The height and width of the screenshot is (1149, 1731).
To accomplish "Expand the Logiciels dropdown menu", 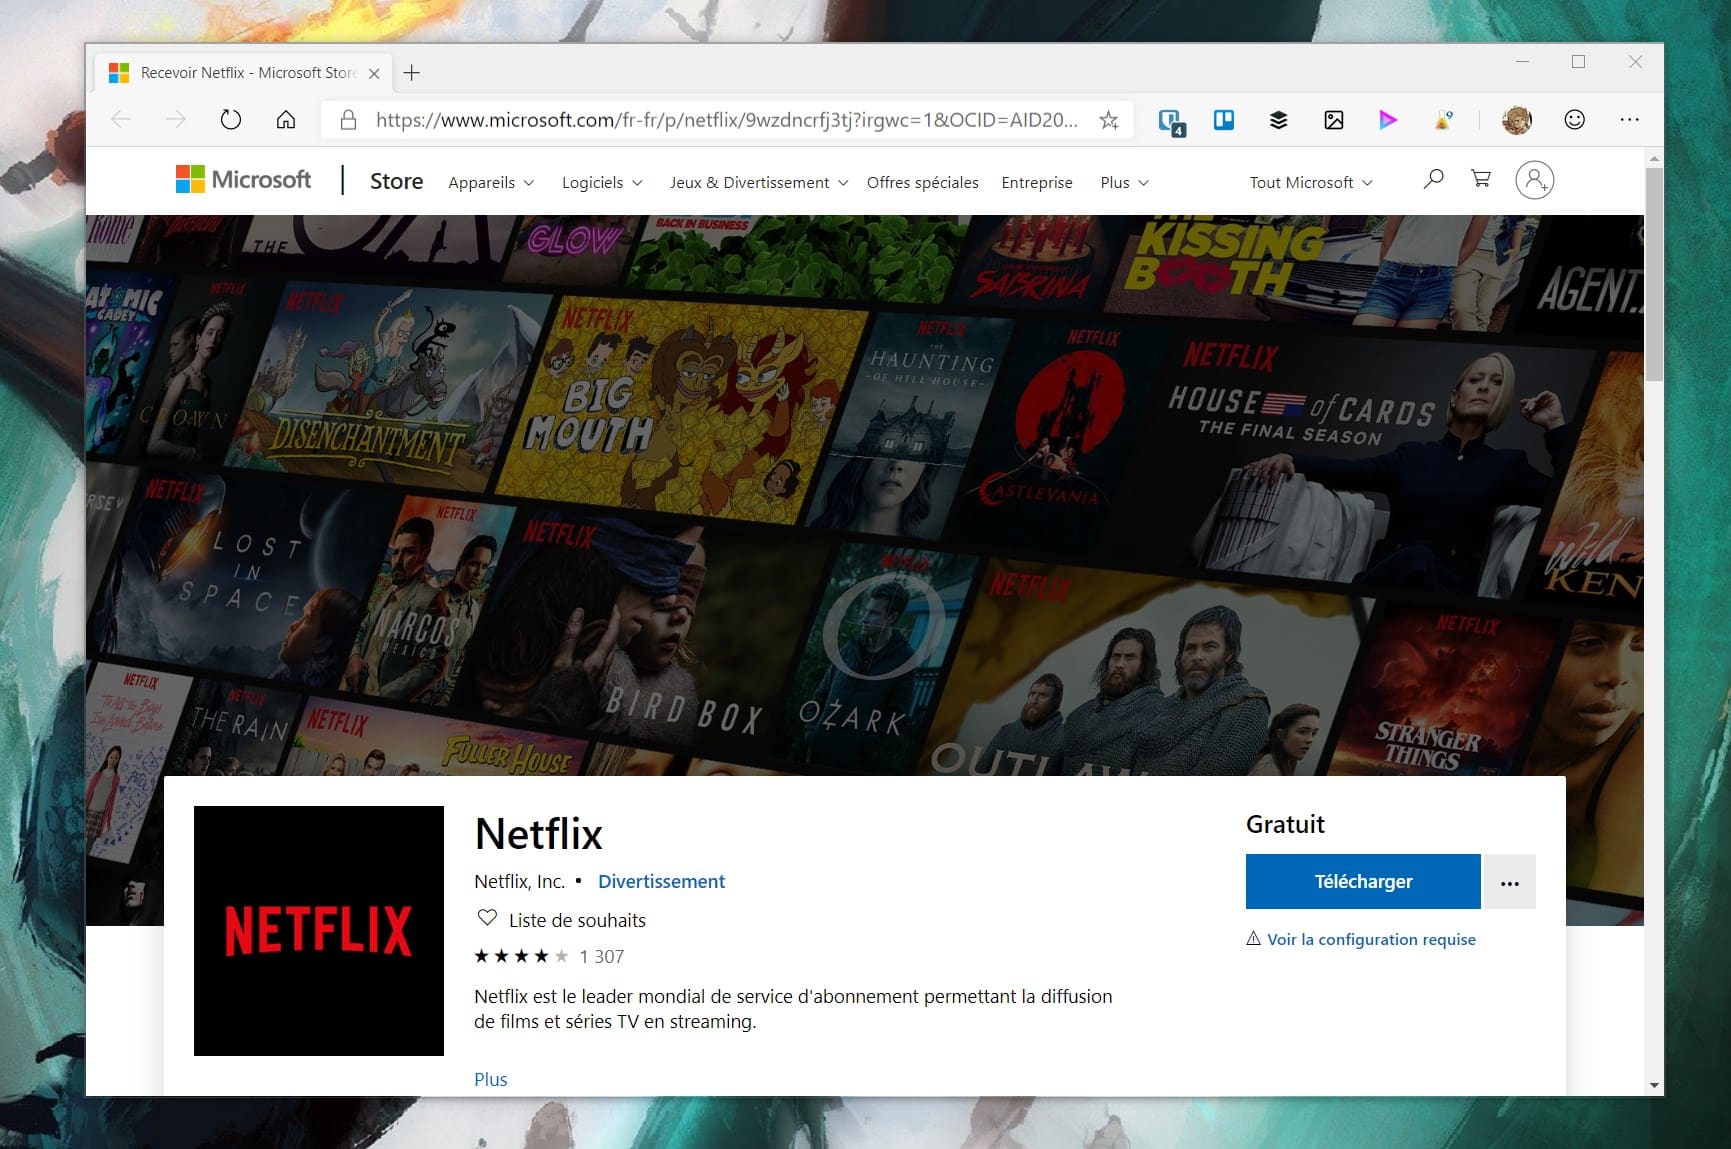I will [x=602, y=183].
